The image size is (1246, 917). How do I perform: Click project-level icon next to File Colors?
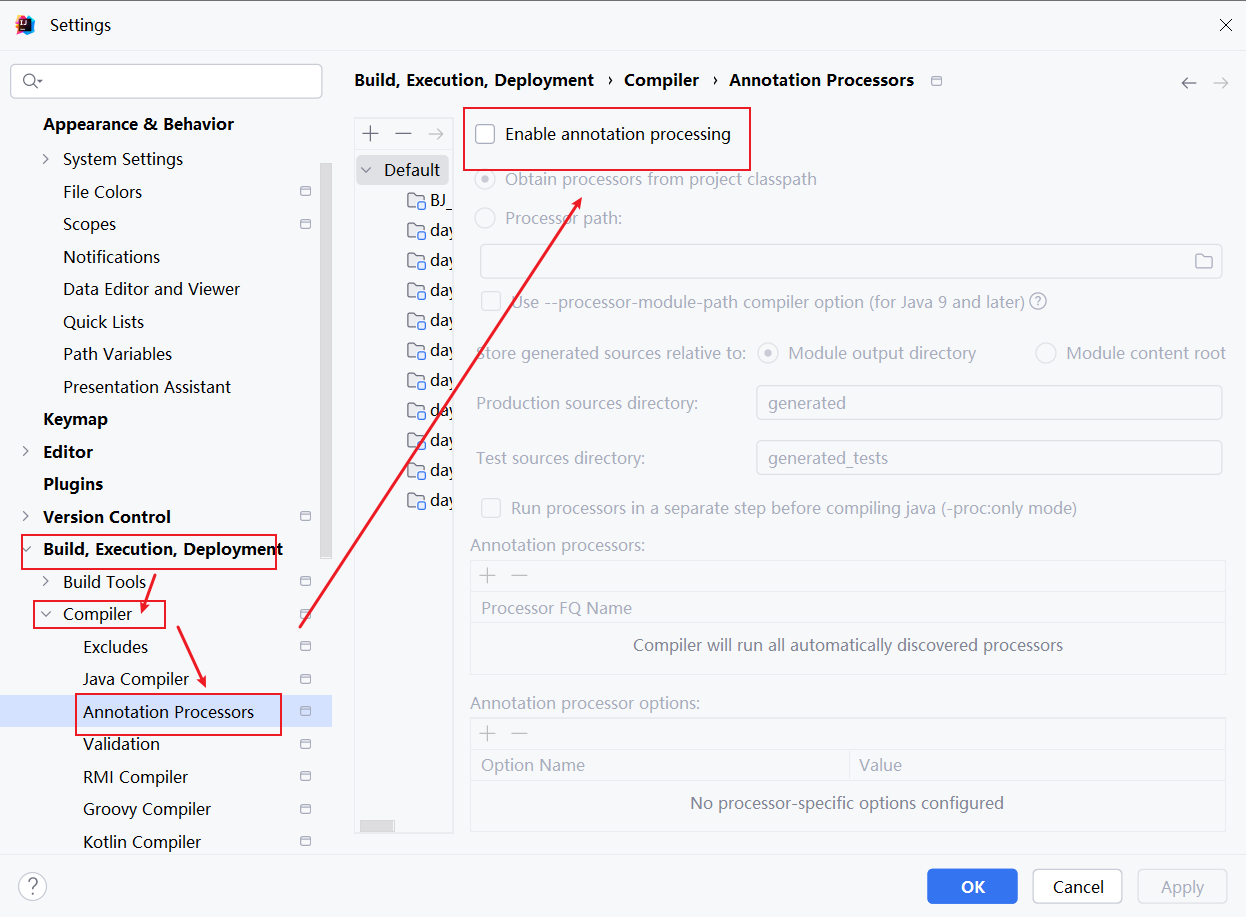[x=305, y=192]
